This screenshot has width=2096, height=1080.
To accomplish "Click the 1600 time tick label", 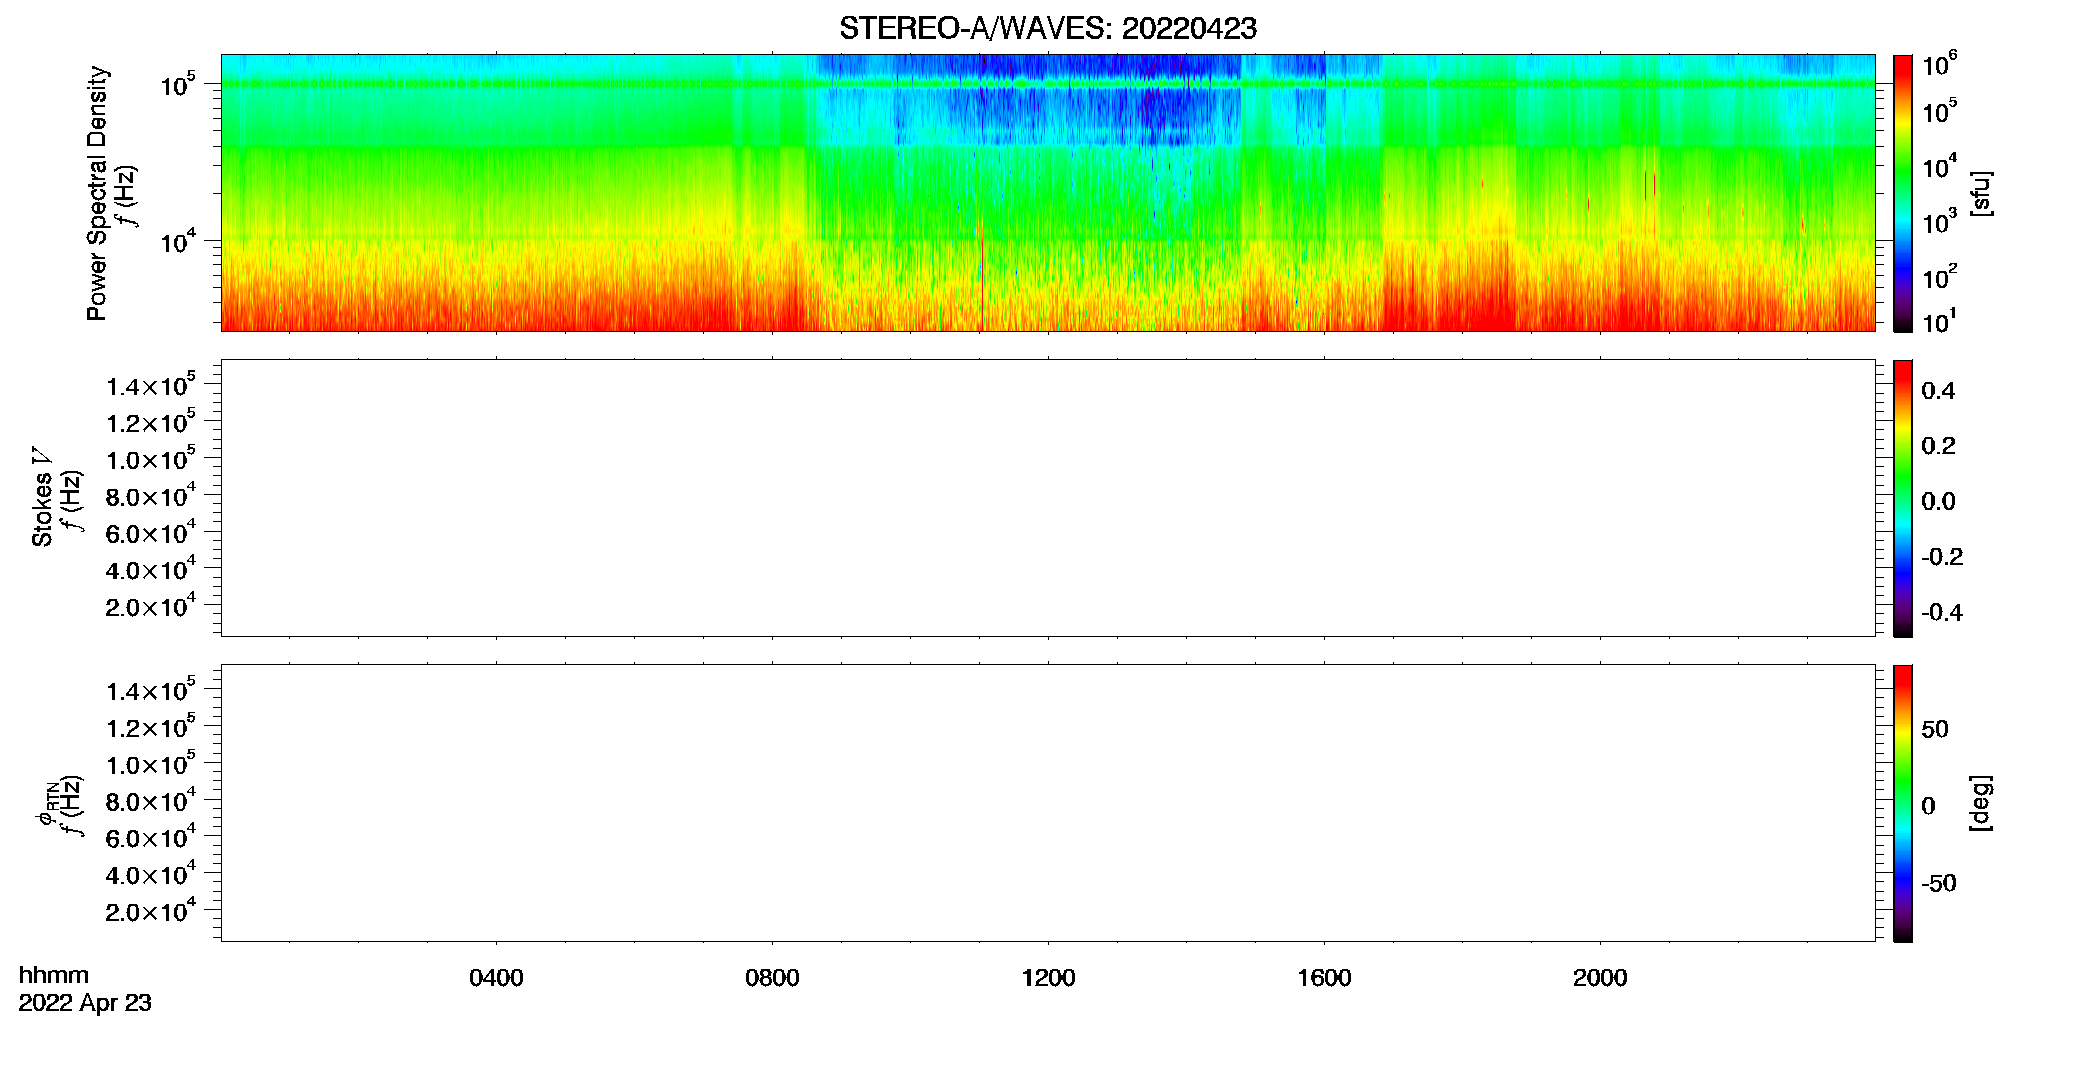I will pos(1324,978).
